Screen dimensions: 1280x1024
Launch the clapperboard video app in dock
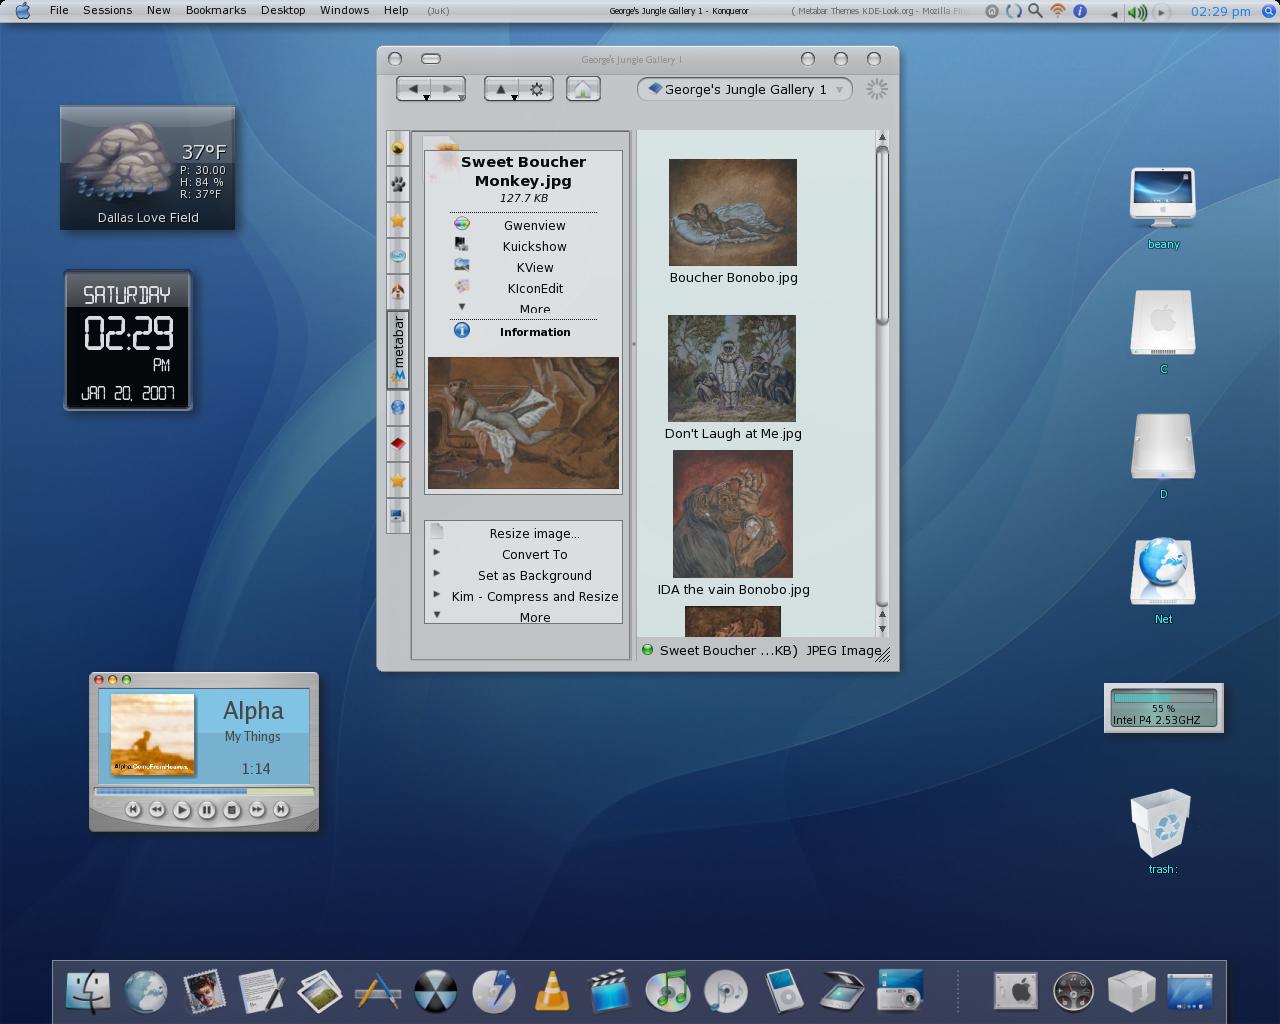point(609,991)
